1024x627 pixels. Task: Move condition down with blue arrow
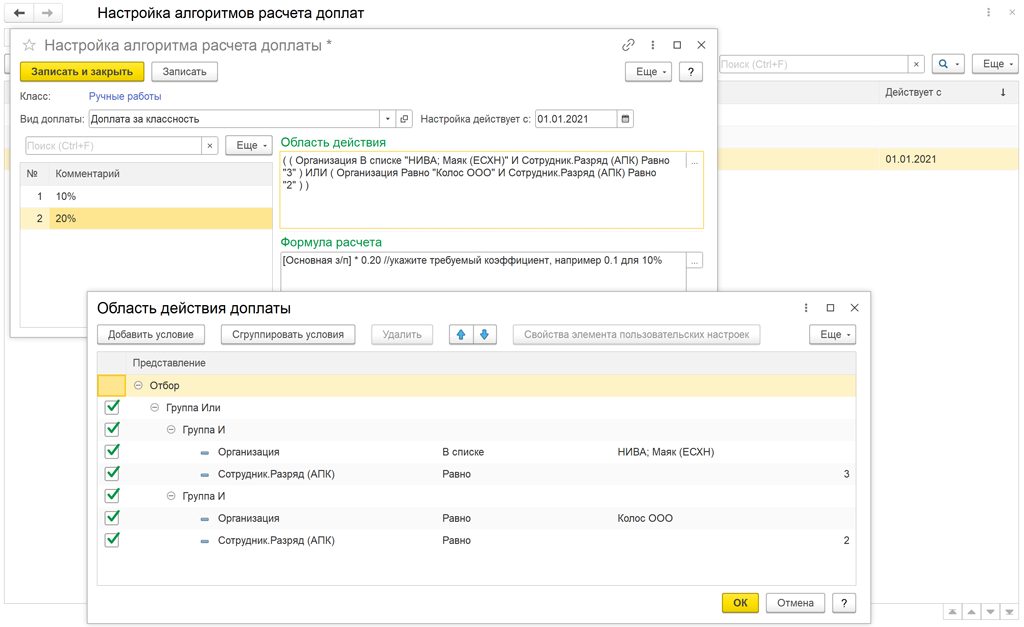click(x=484, y=334)
